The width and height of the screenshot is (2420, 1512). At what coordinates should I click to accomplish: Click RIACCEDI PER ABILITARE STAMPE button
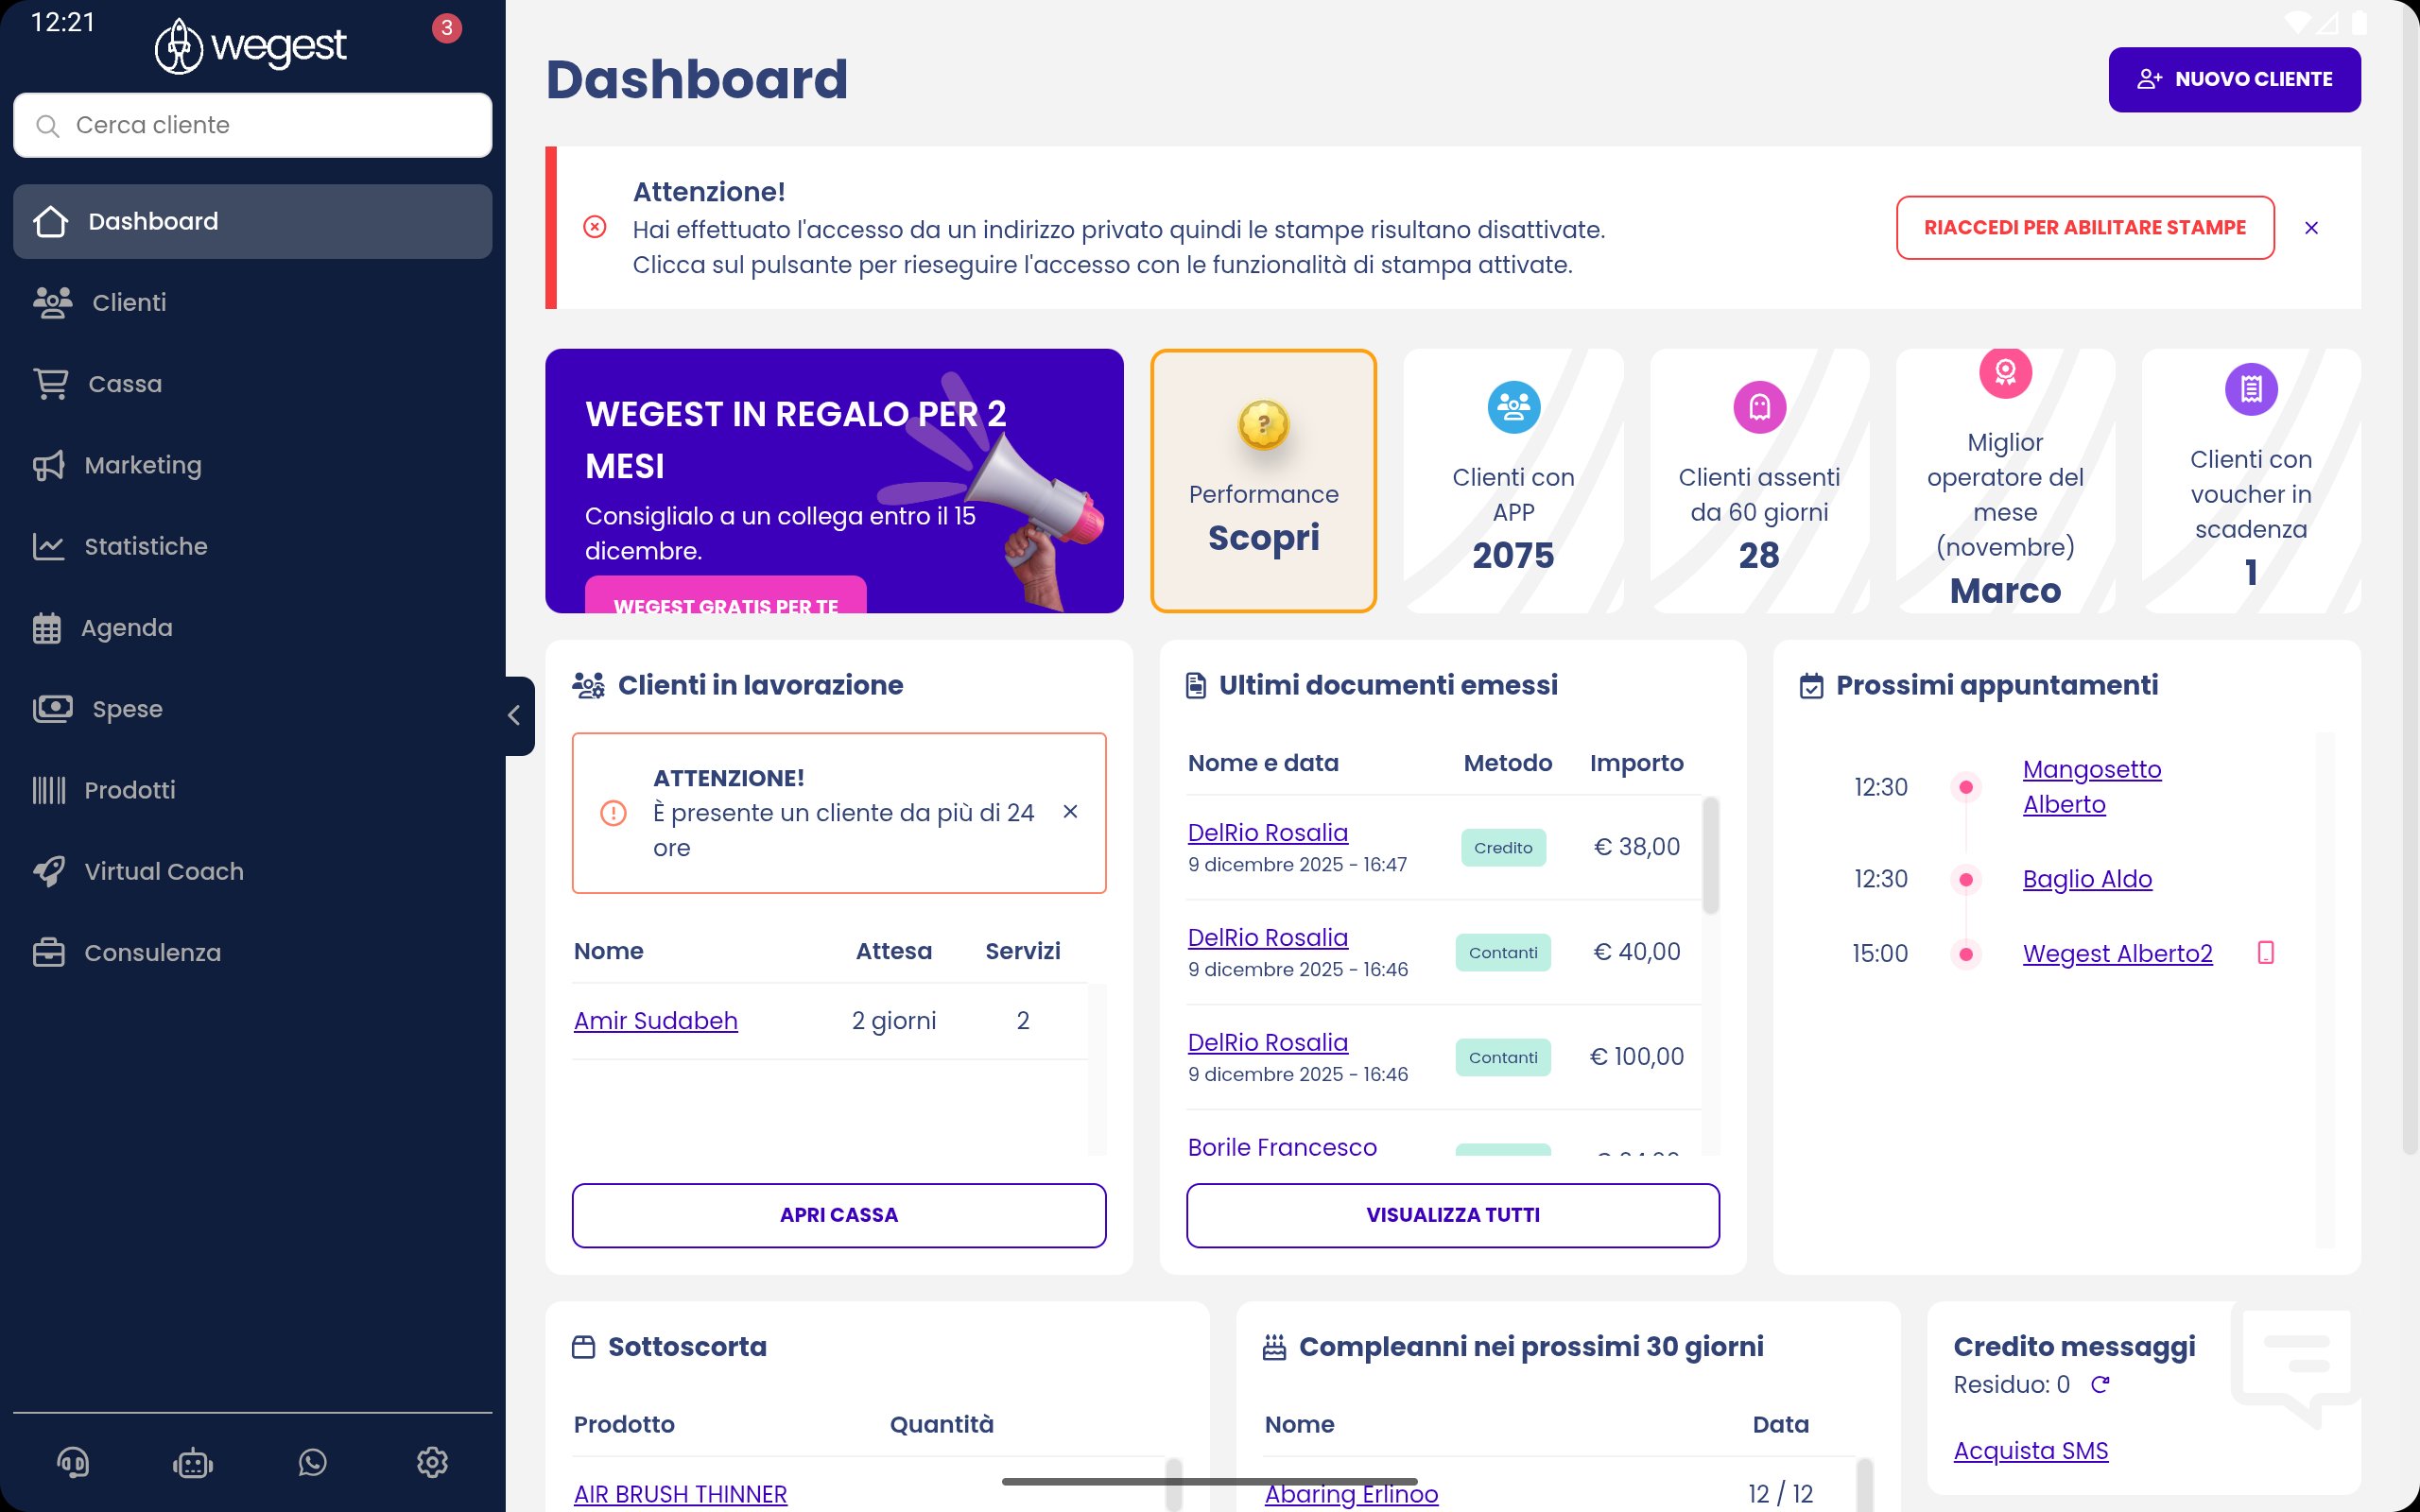point(2085,228)
